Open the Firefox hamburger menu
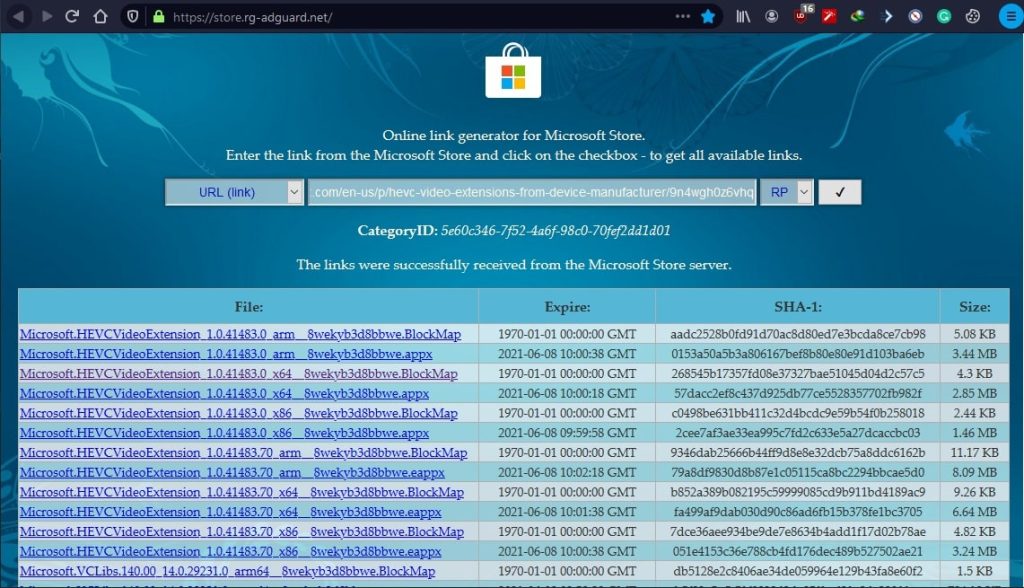 (1010, 16)
